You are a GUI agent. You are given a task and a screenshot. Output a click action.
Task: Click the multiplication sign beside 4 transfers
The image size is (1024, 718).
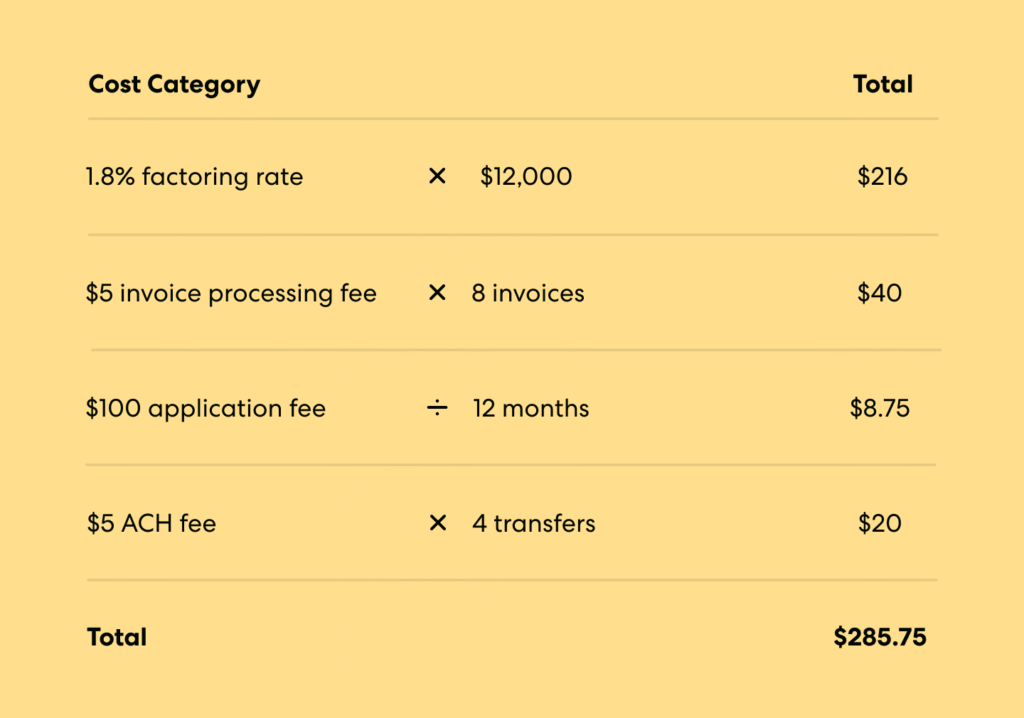[x=437, y=523]
